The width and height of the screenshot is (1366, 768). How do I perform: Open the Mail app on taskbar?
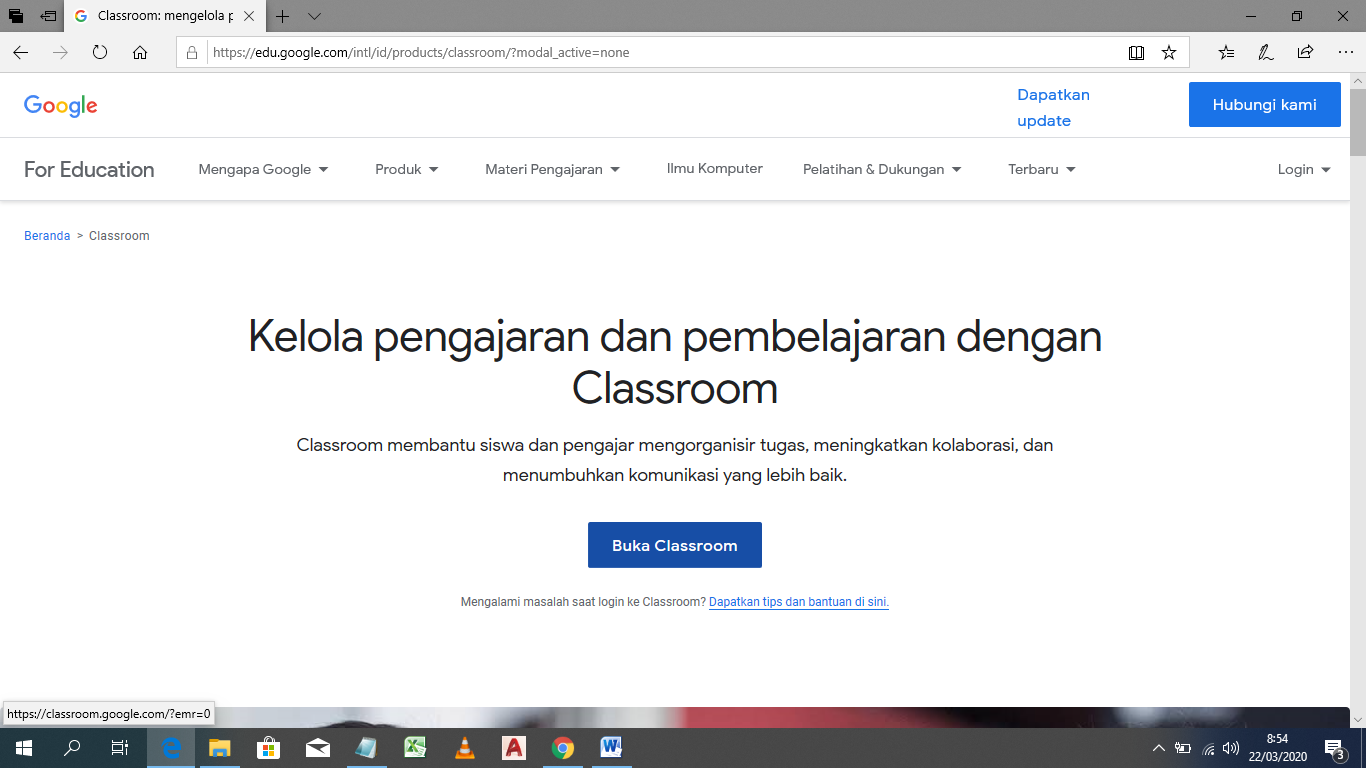317,748
